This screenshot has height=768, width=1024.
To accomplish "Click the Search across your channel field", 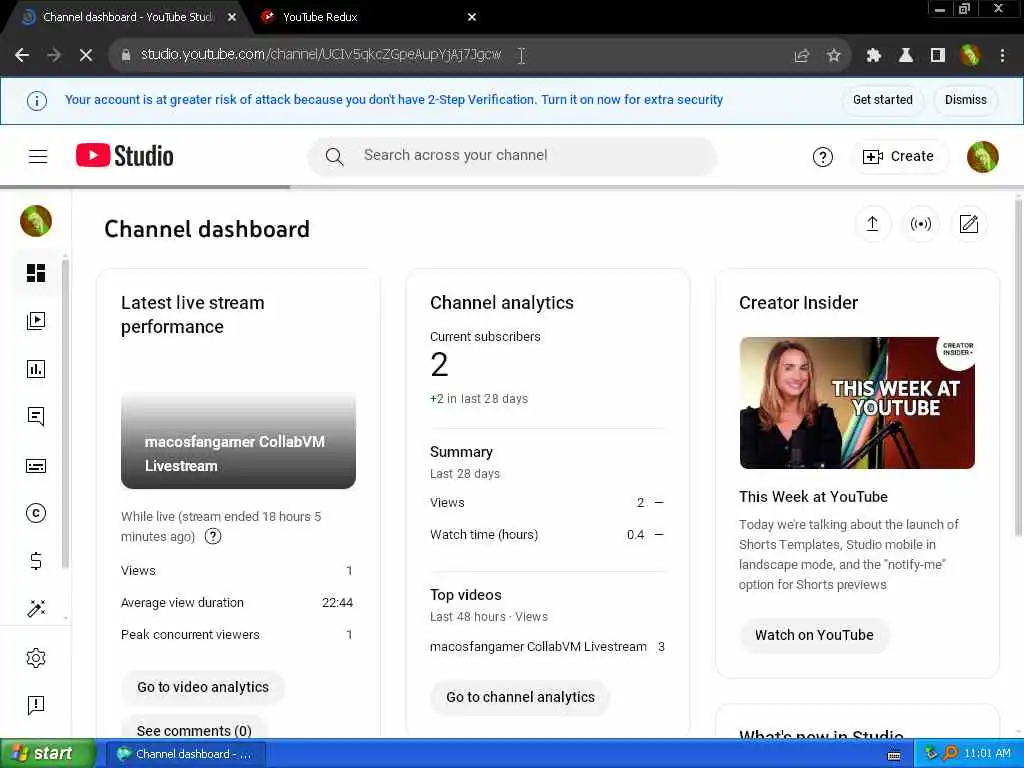I will coord(513,156).
